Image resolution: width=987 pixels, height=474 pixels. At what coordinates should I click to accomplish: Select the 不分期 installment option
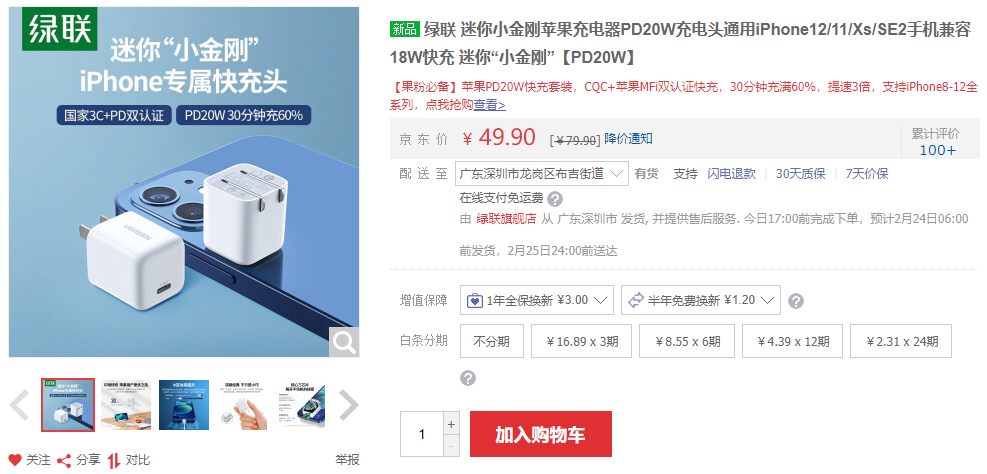tap(492, 341)
